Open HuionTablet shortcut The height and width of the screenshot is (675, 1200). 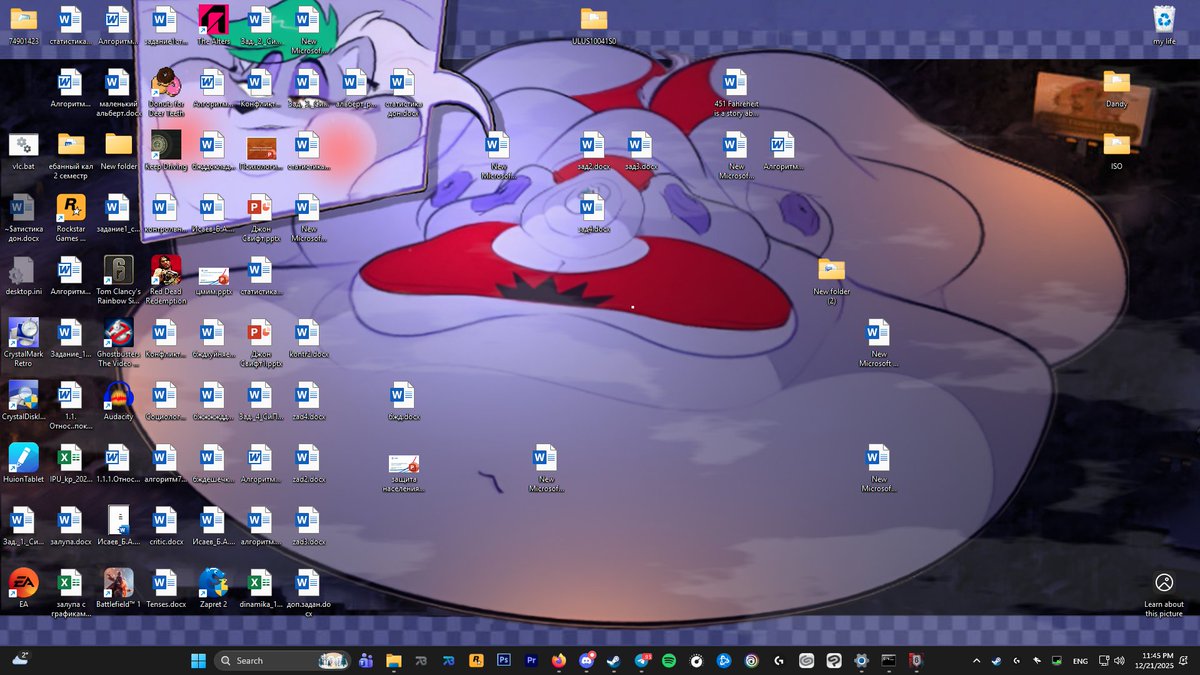click(x=22, y=463)
